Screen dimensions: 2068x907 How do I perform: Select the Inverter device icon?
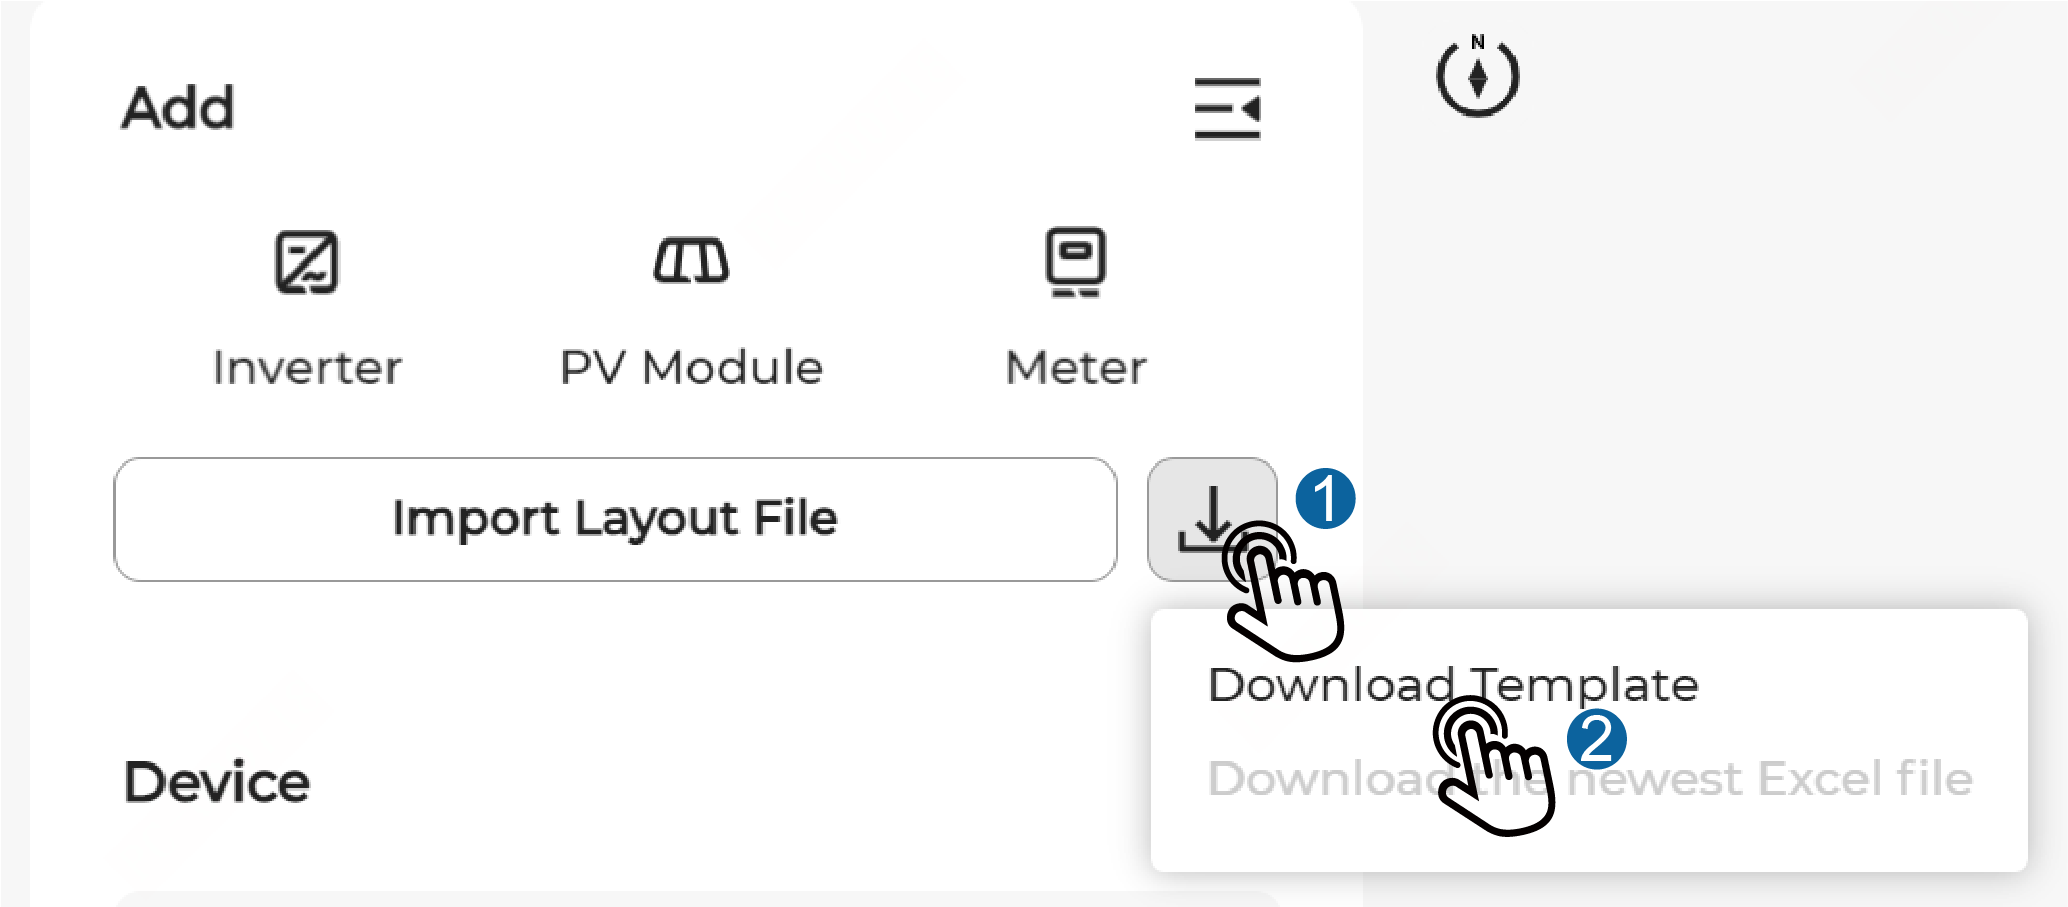(x=307, y=262)
